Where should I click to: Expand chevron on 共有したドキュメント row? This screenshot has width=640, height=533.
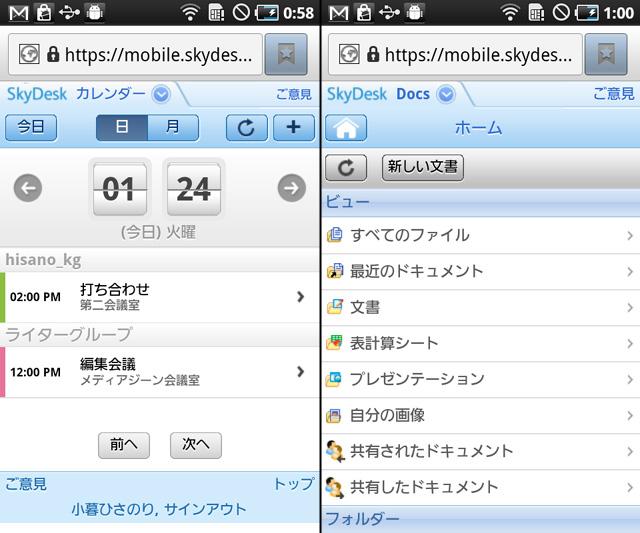[630, 487]
